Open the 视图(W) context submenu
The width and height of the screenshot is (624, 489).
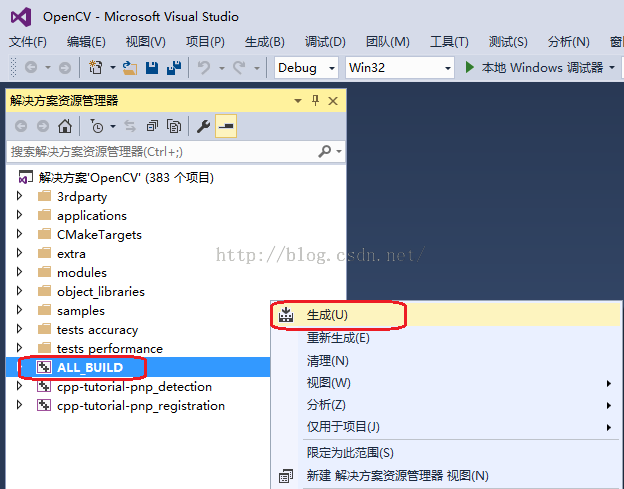[x=446, y=383]
